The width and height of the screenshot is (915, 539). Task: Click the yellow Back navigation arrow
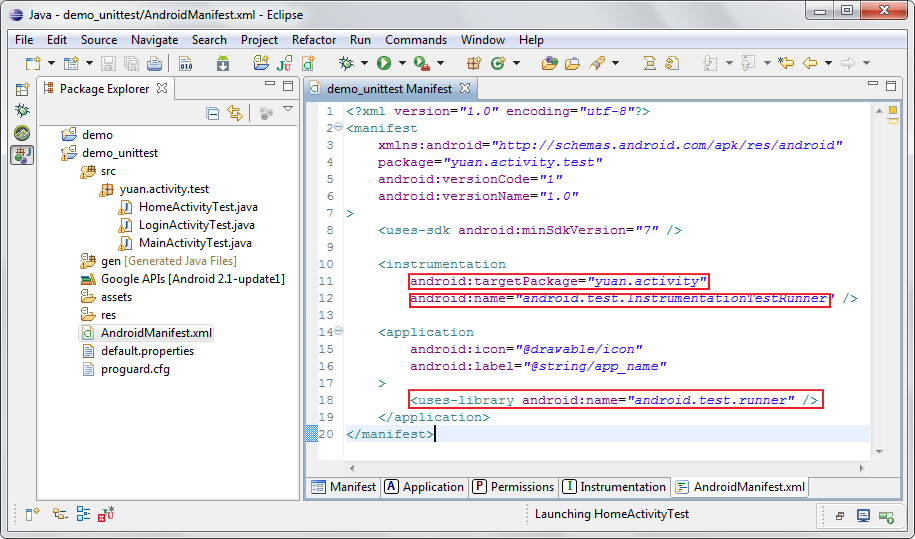pyautogui.click(x=810, y=63)
